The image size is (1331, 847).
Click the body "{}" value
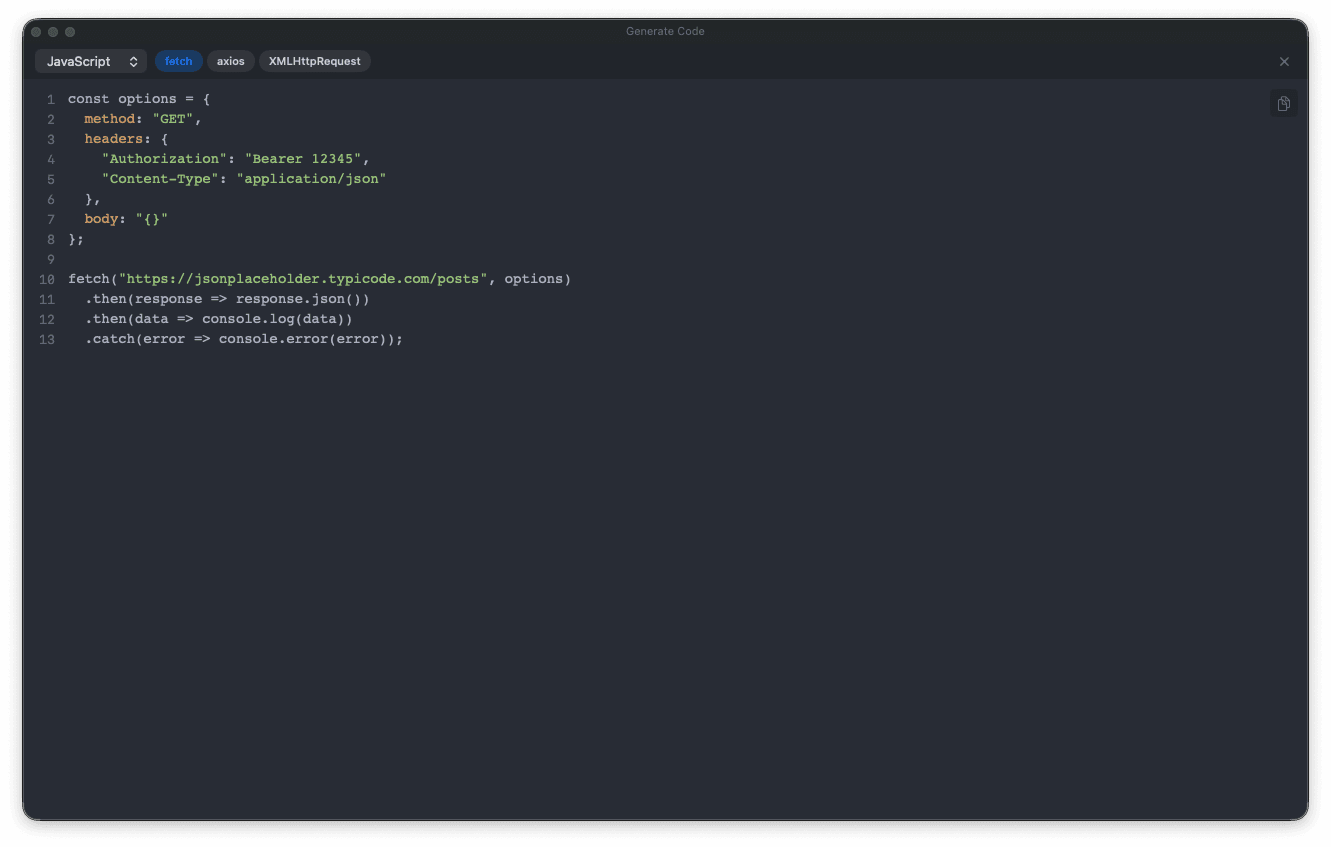pyautogui.click(x=152, y=219)
